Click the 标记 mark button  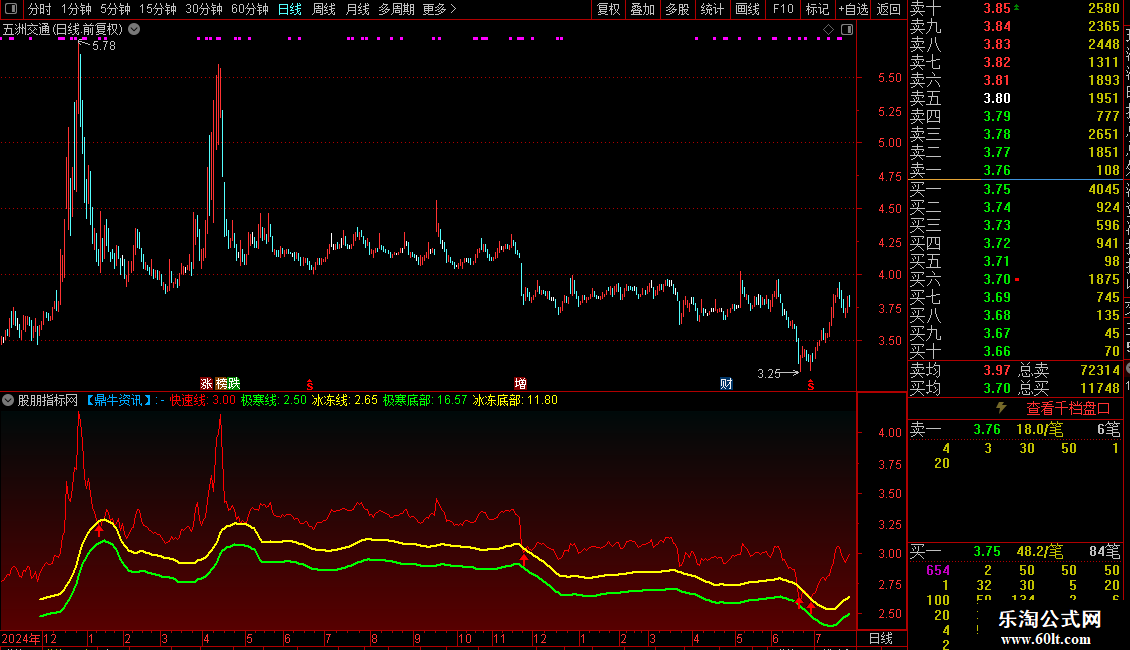pos(817,9)
